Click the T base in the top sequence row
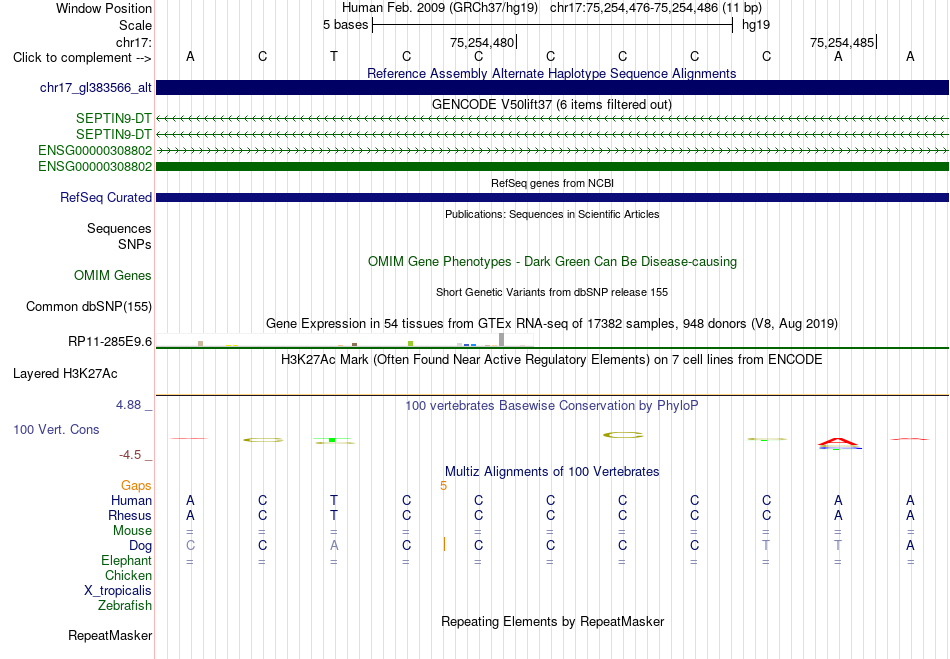 (x=334, y=56)
